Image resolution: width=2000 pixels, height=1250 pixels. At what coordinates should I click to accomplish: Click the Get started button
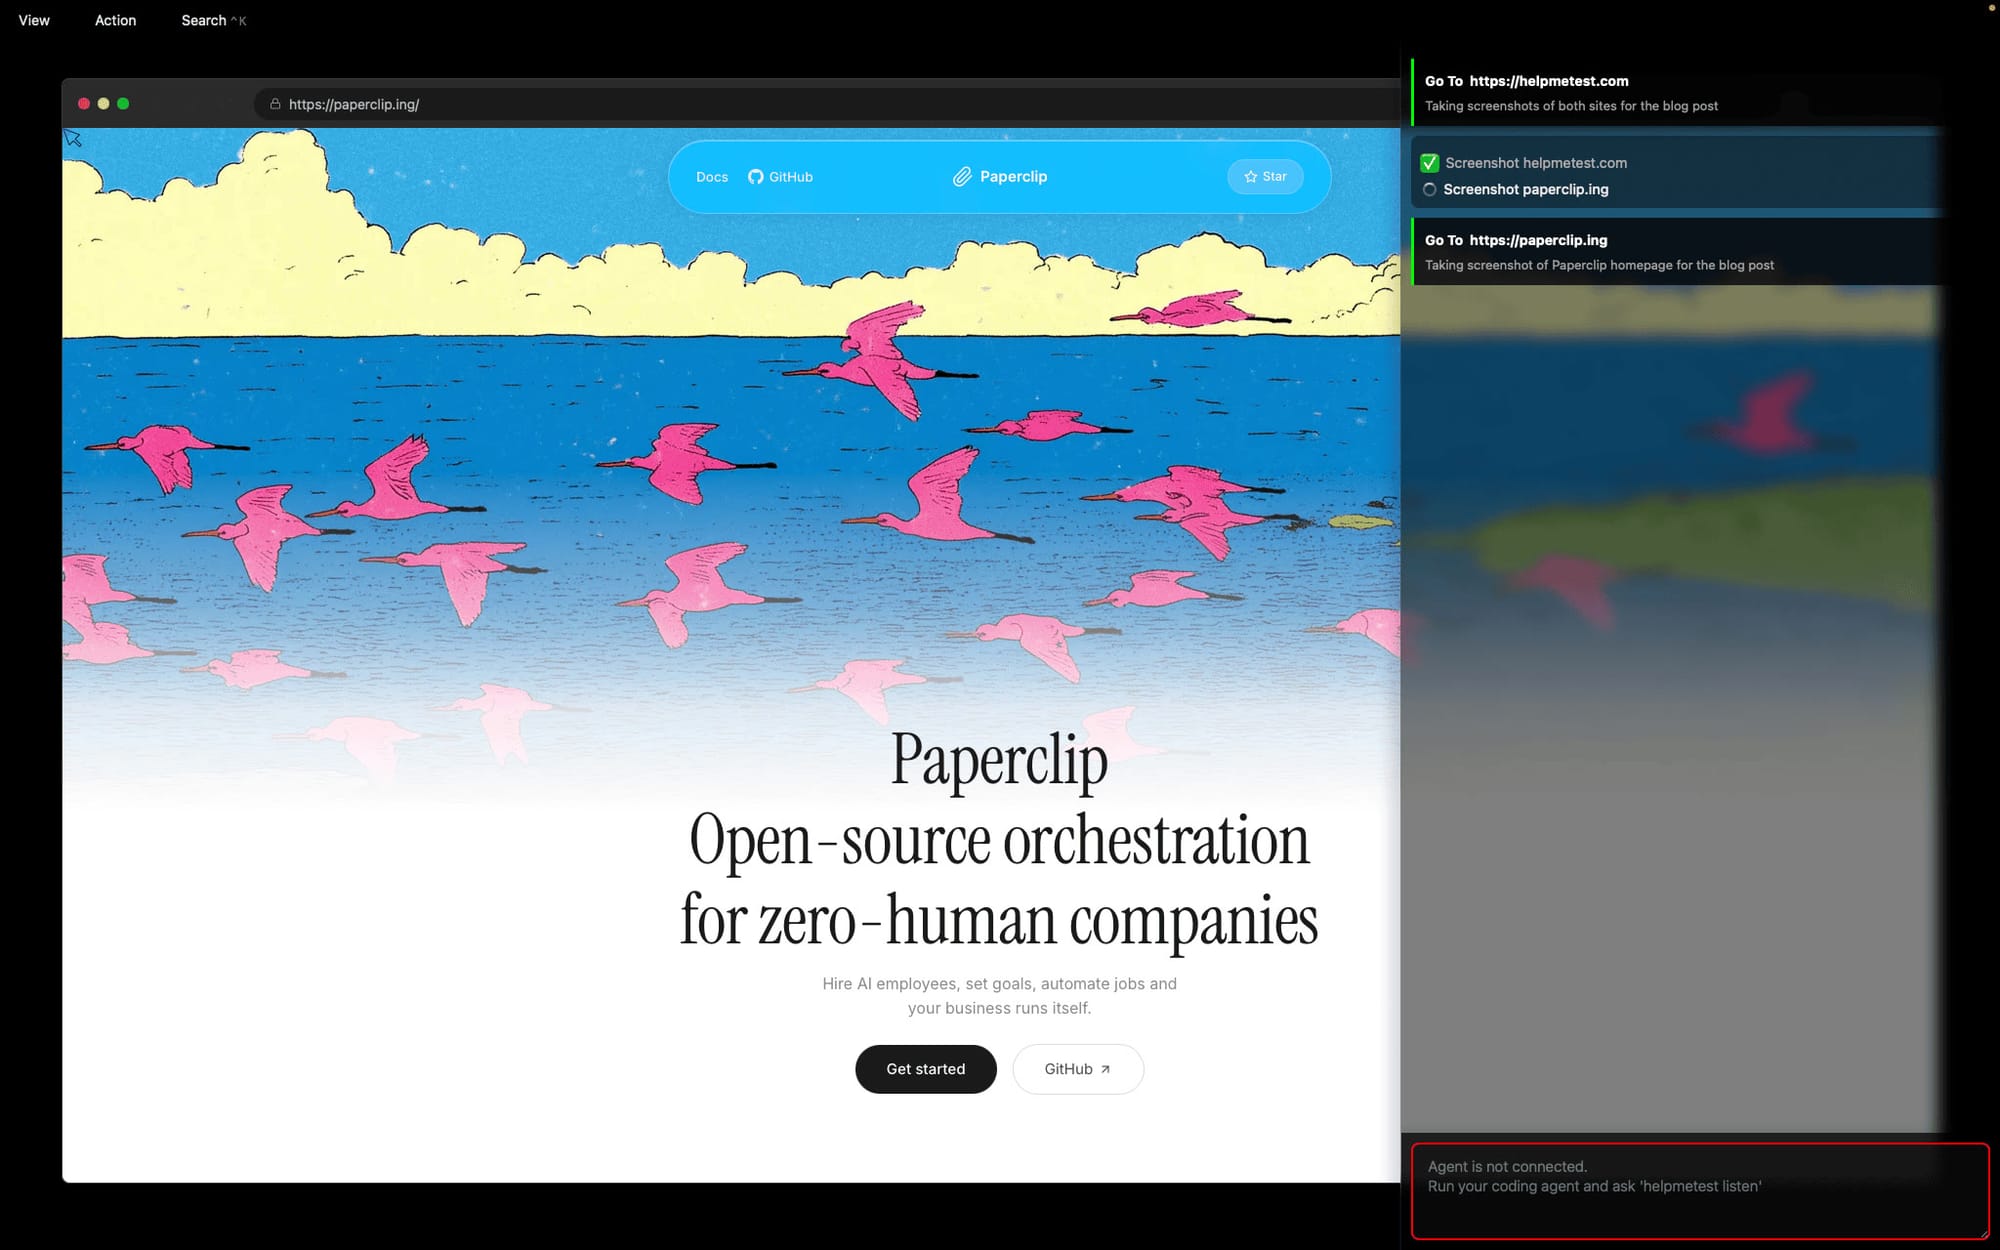[x=925, y=1068]
